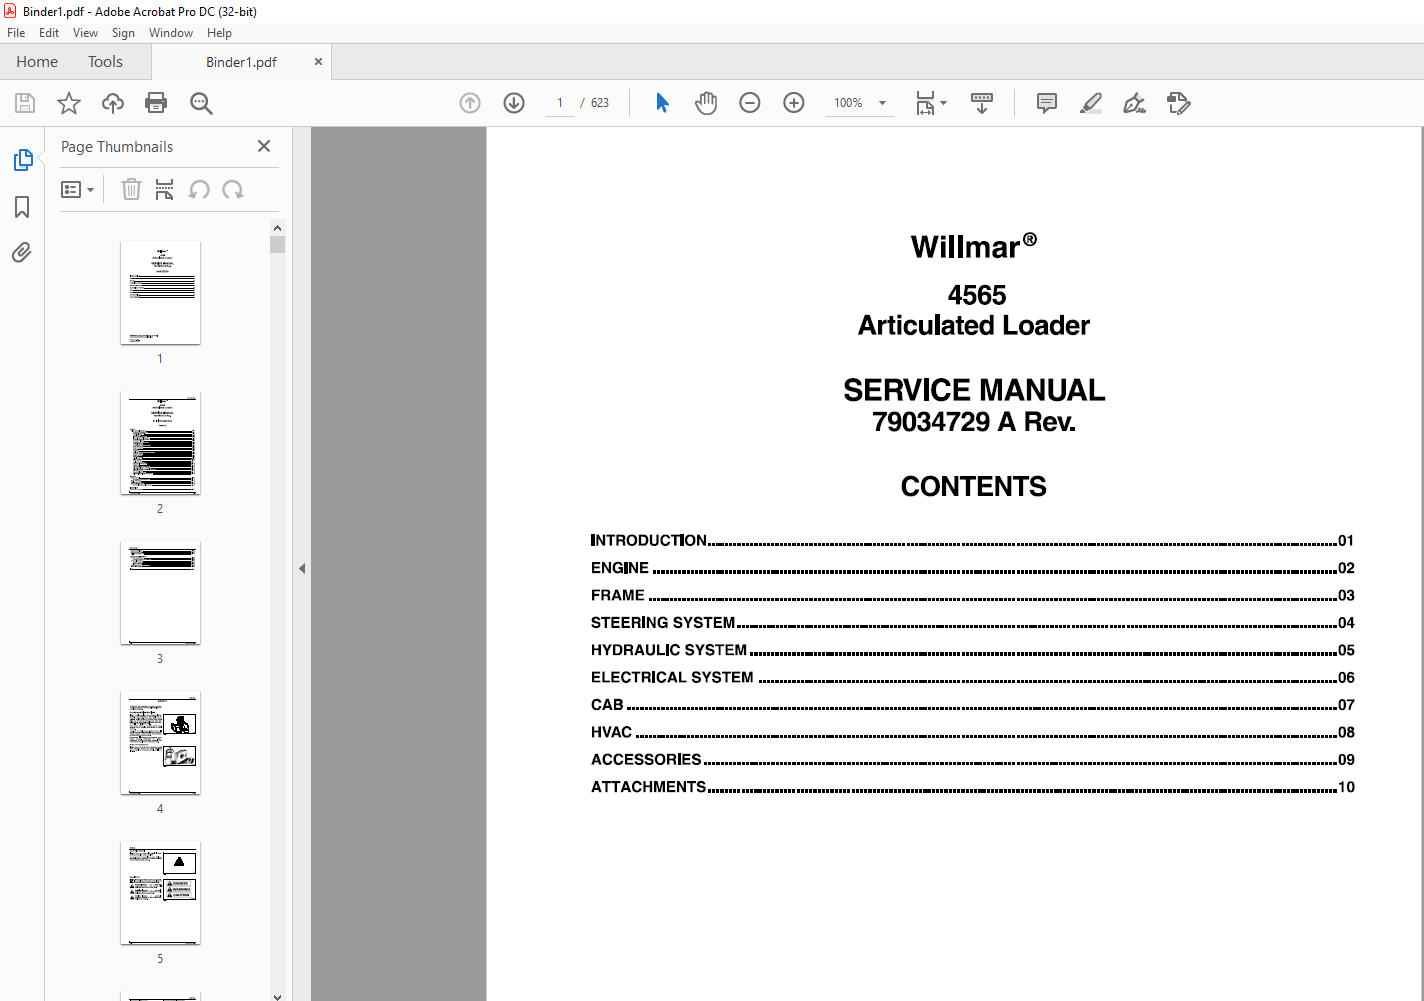
Task: Click FRAME contents entry
Action: pyautogui.click(x=972, y=595)
